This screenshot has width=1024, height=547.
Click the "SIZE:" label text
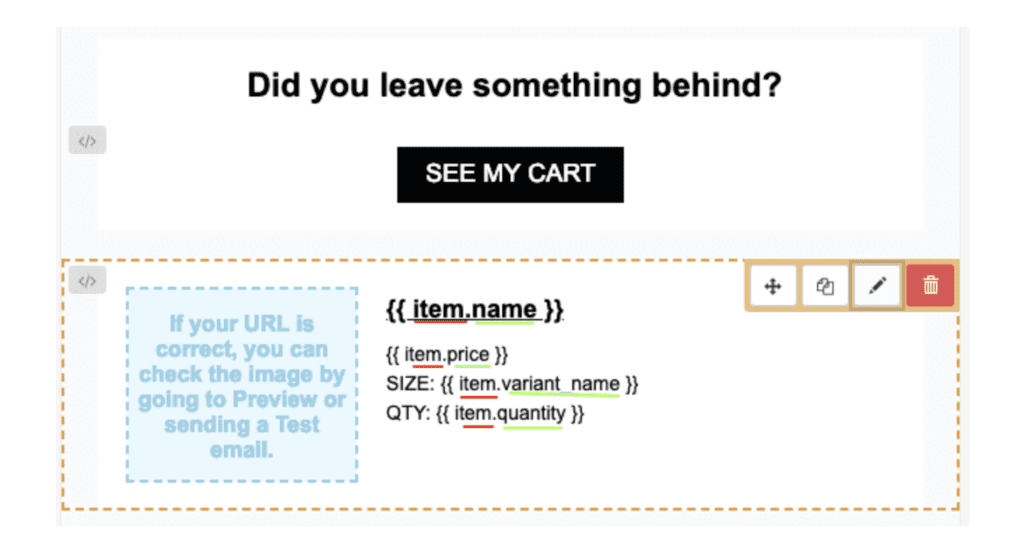point(409,384)
